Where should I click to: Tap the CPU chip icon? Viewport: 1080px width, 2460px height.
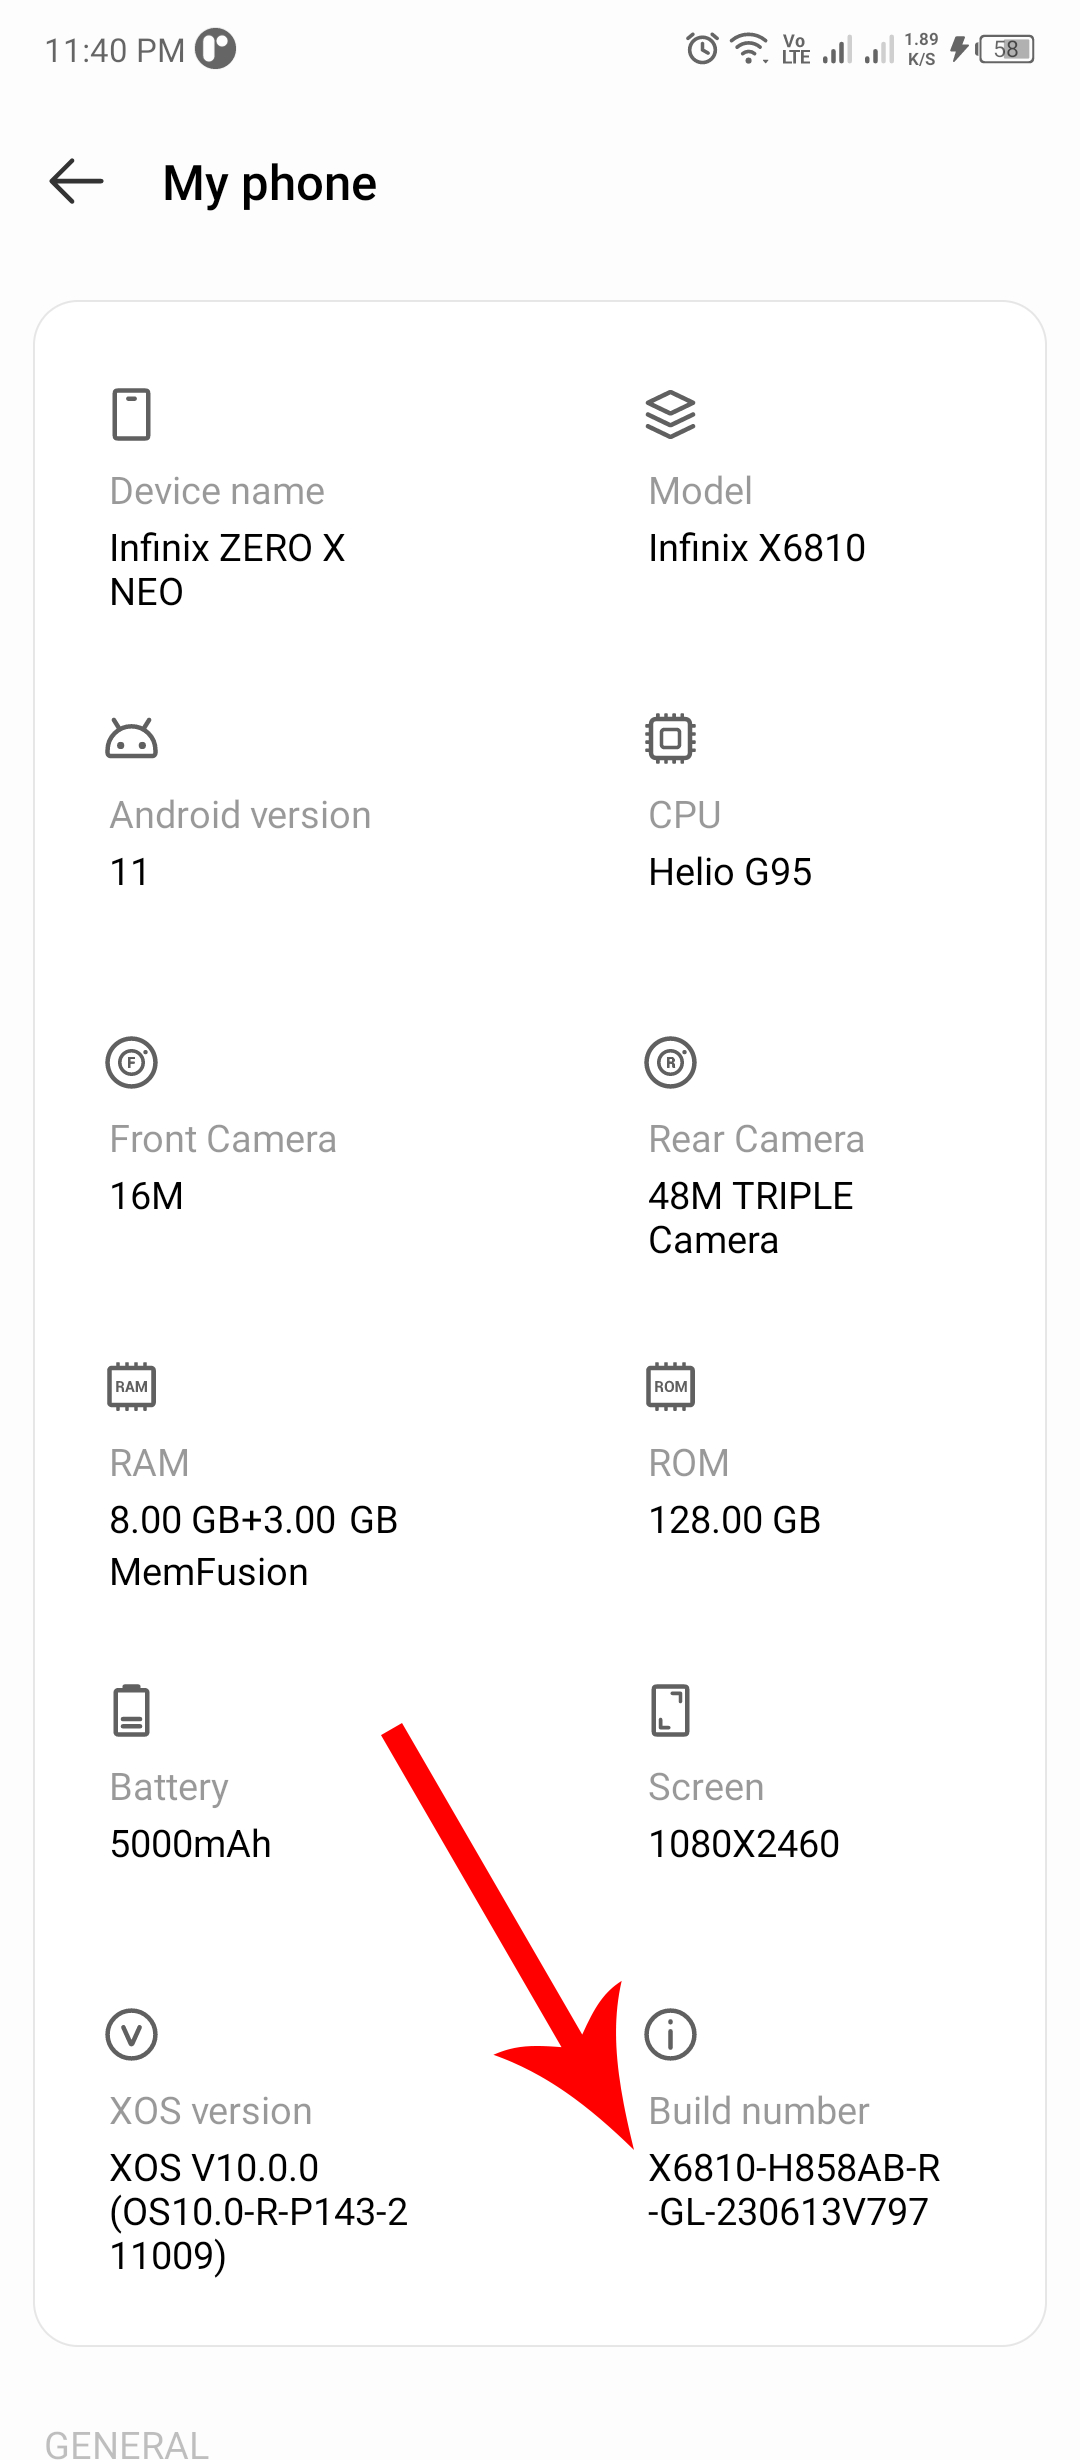click(x=670, y=738)
